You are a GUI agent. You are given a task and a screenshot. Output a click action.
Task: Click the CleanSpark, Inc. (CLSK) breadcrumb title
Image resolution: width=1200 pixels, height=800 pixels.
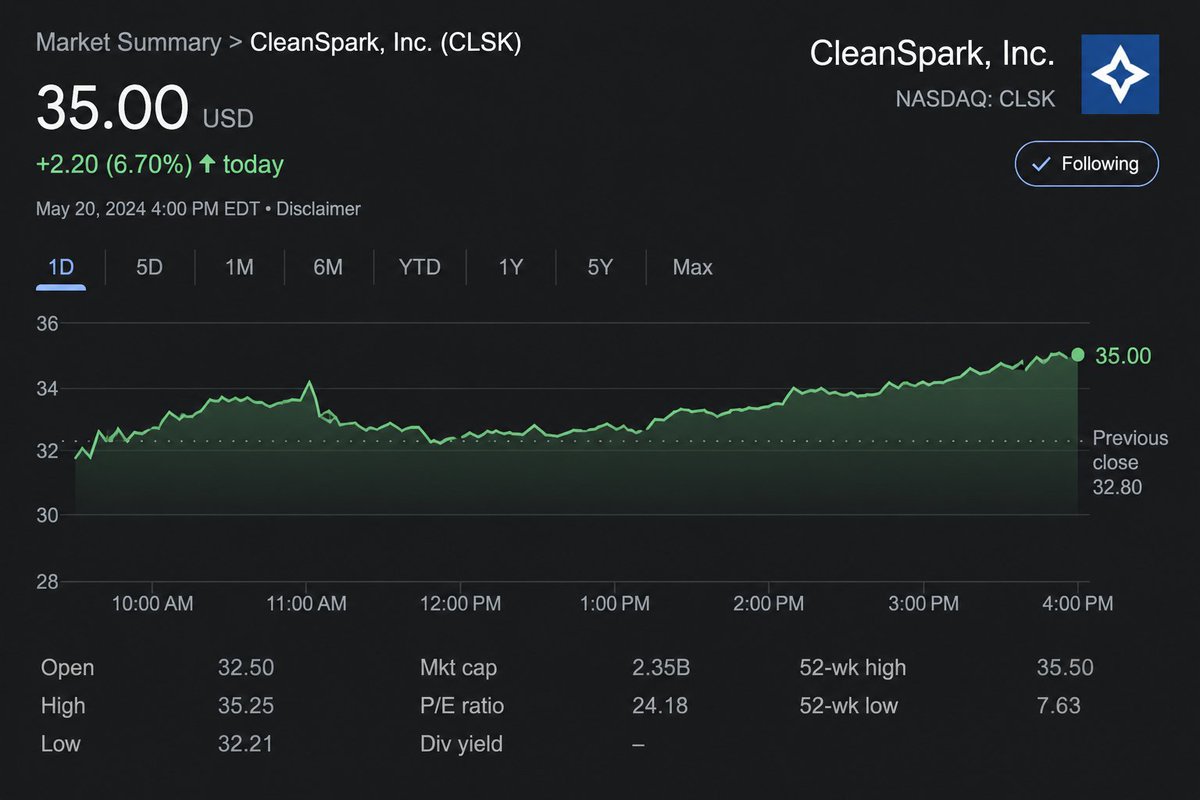pyautogui.click(x=385, y=43)
